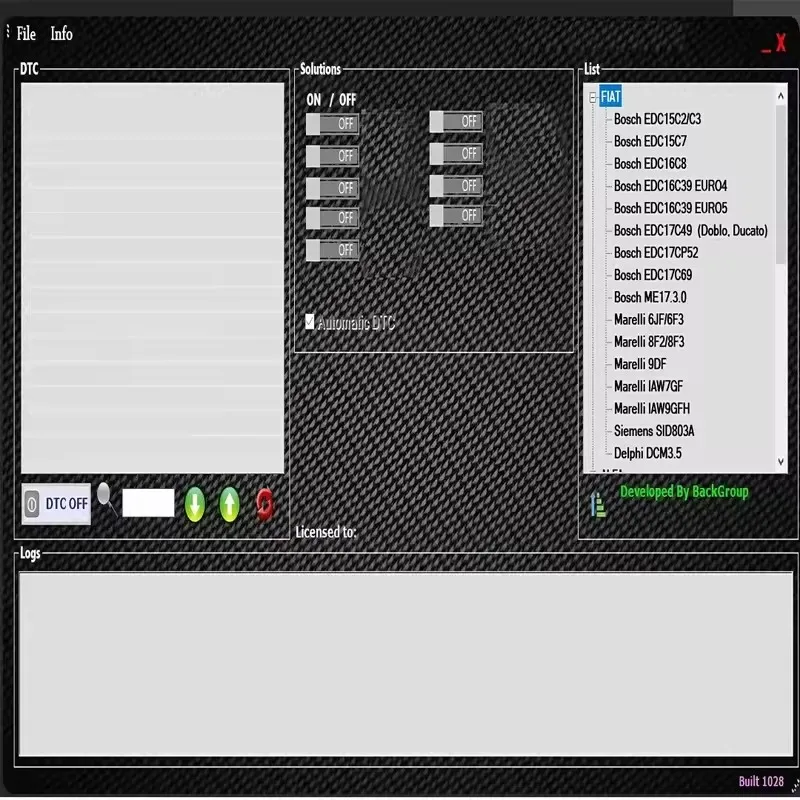The width and height of the screenshot is (800, 800).
Task: Select Marelli 9DF entry
Action: click(640, 364)
